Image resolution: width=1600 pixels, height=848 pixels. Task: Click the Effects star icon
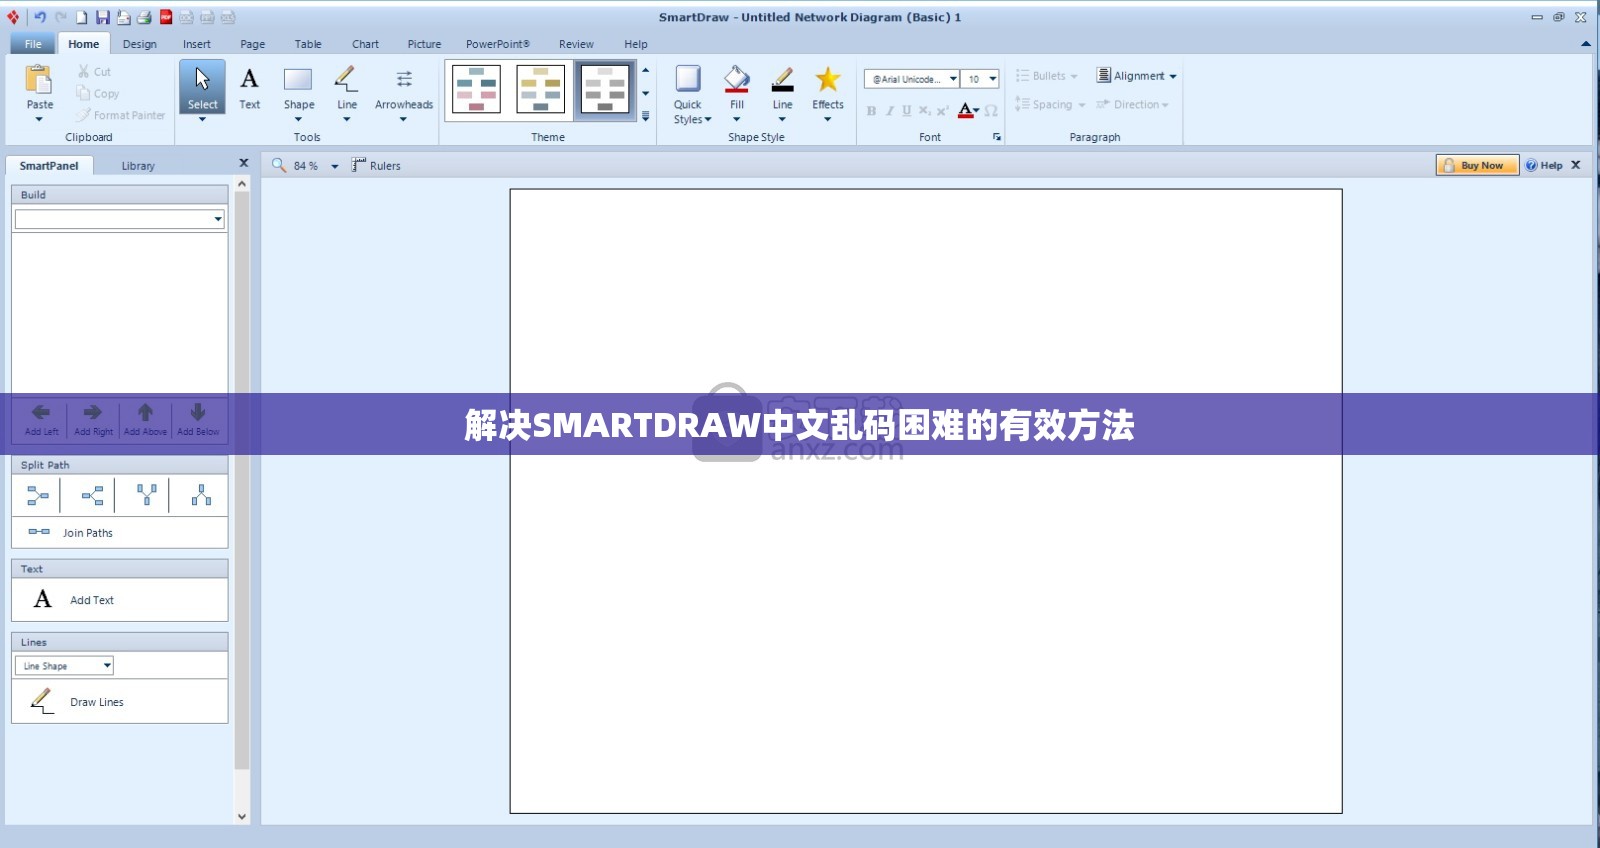(x=828, y=79)
